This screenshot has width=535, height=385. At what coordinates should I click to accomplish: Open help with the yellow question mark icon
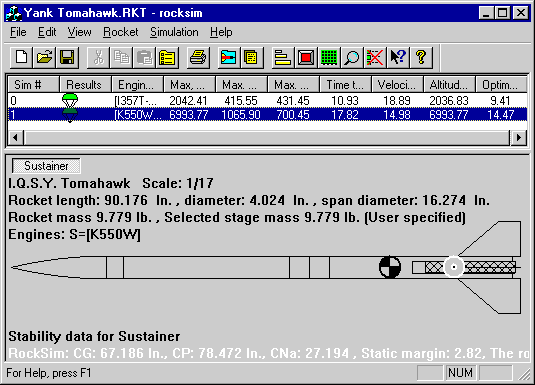point(421,57)
